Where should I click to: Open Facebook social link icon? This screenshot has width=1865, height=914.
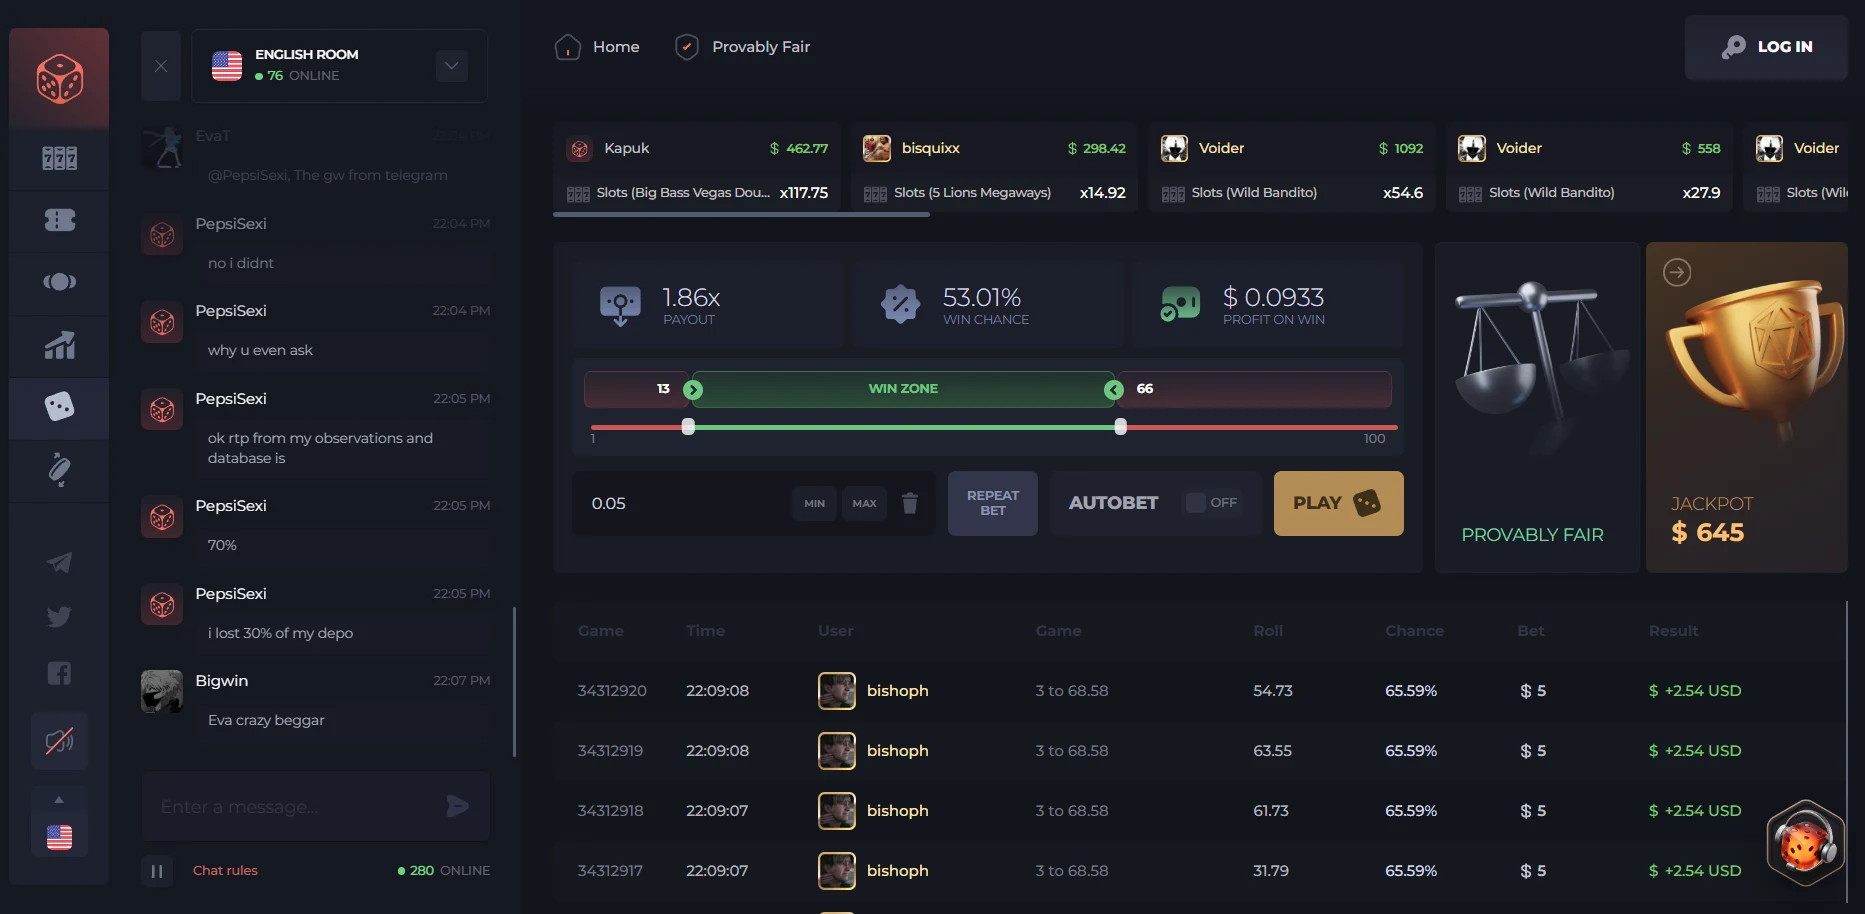[x=59, y=673]
